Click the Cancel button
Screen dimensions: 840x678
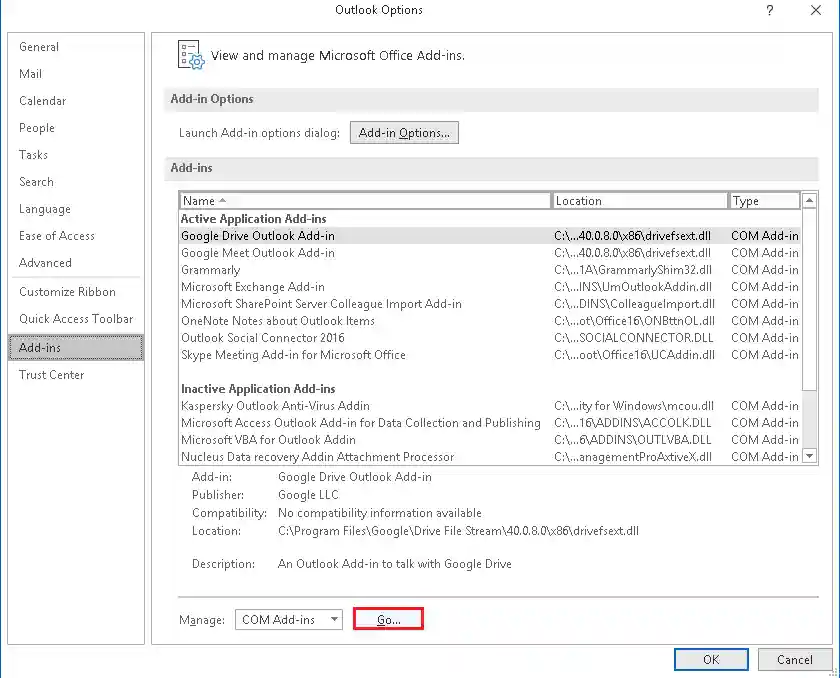pos(795,659)
